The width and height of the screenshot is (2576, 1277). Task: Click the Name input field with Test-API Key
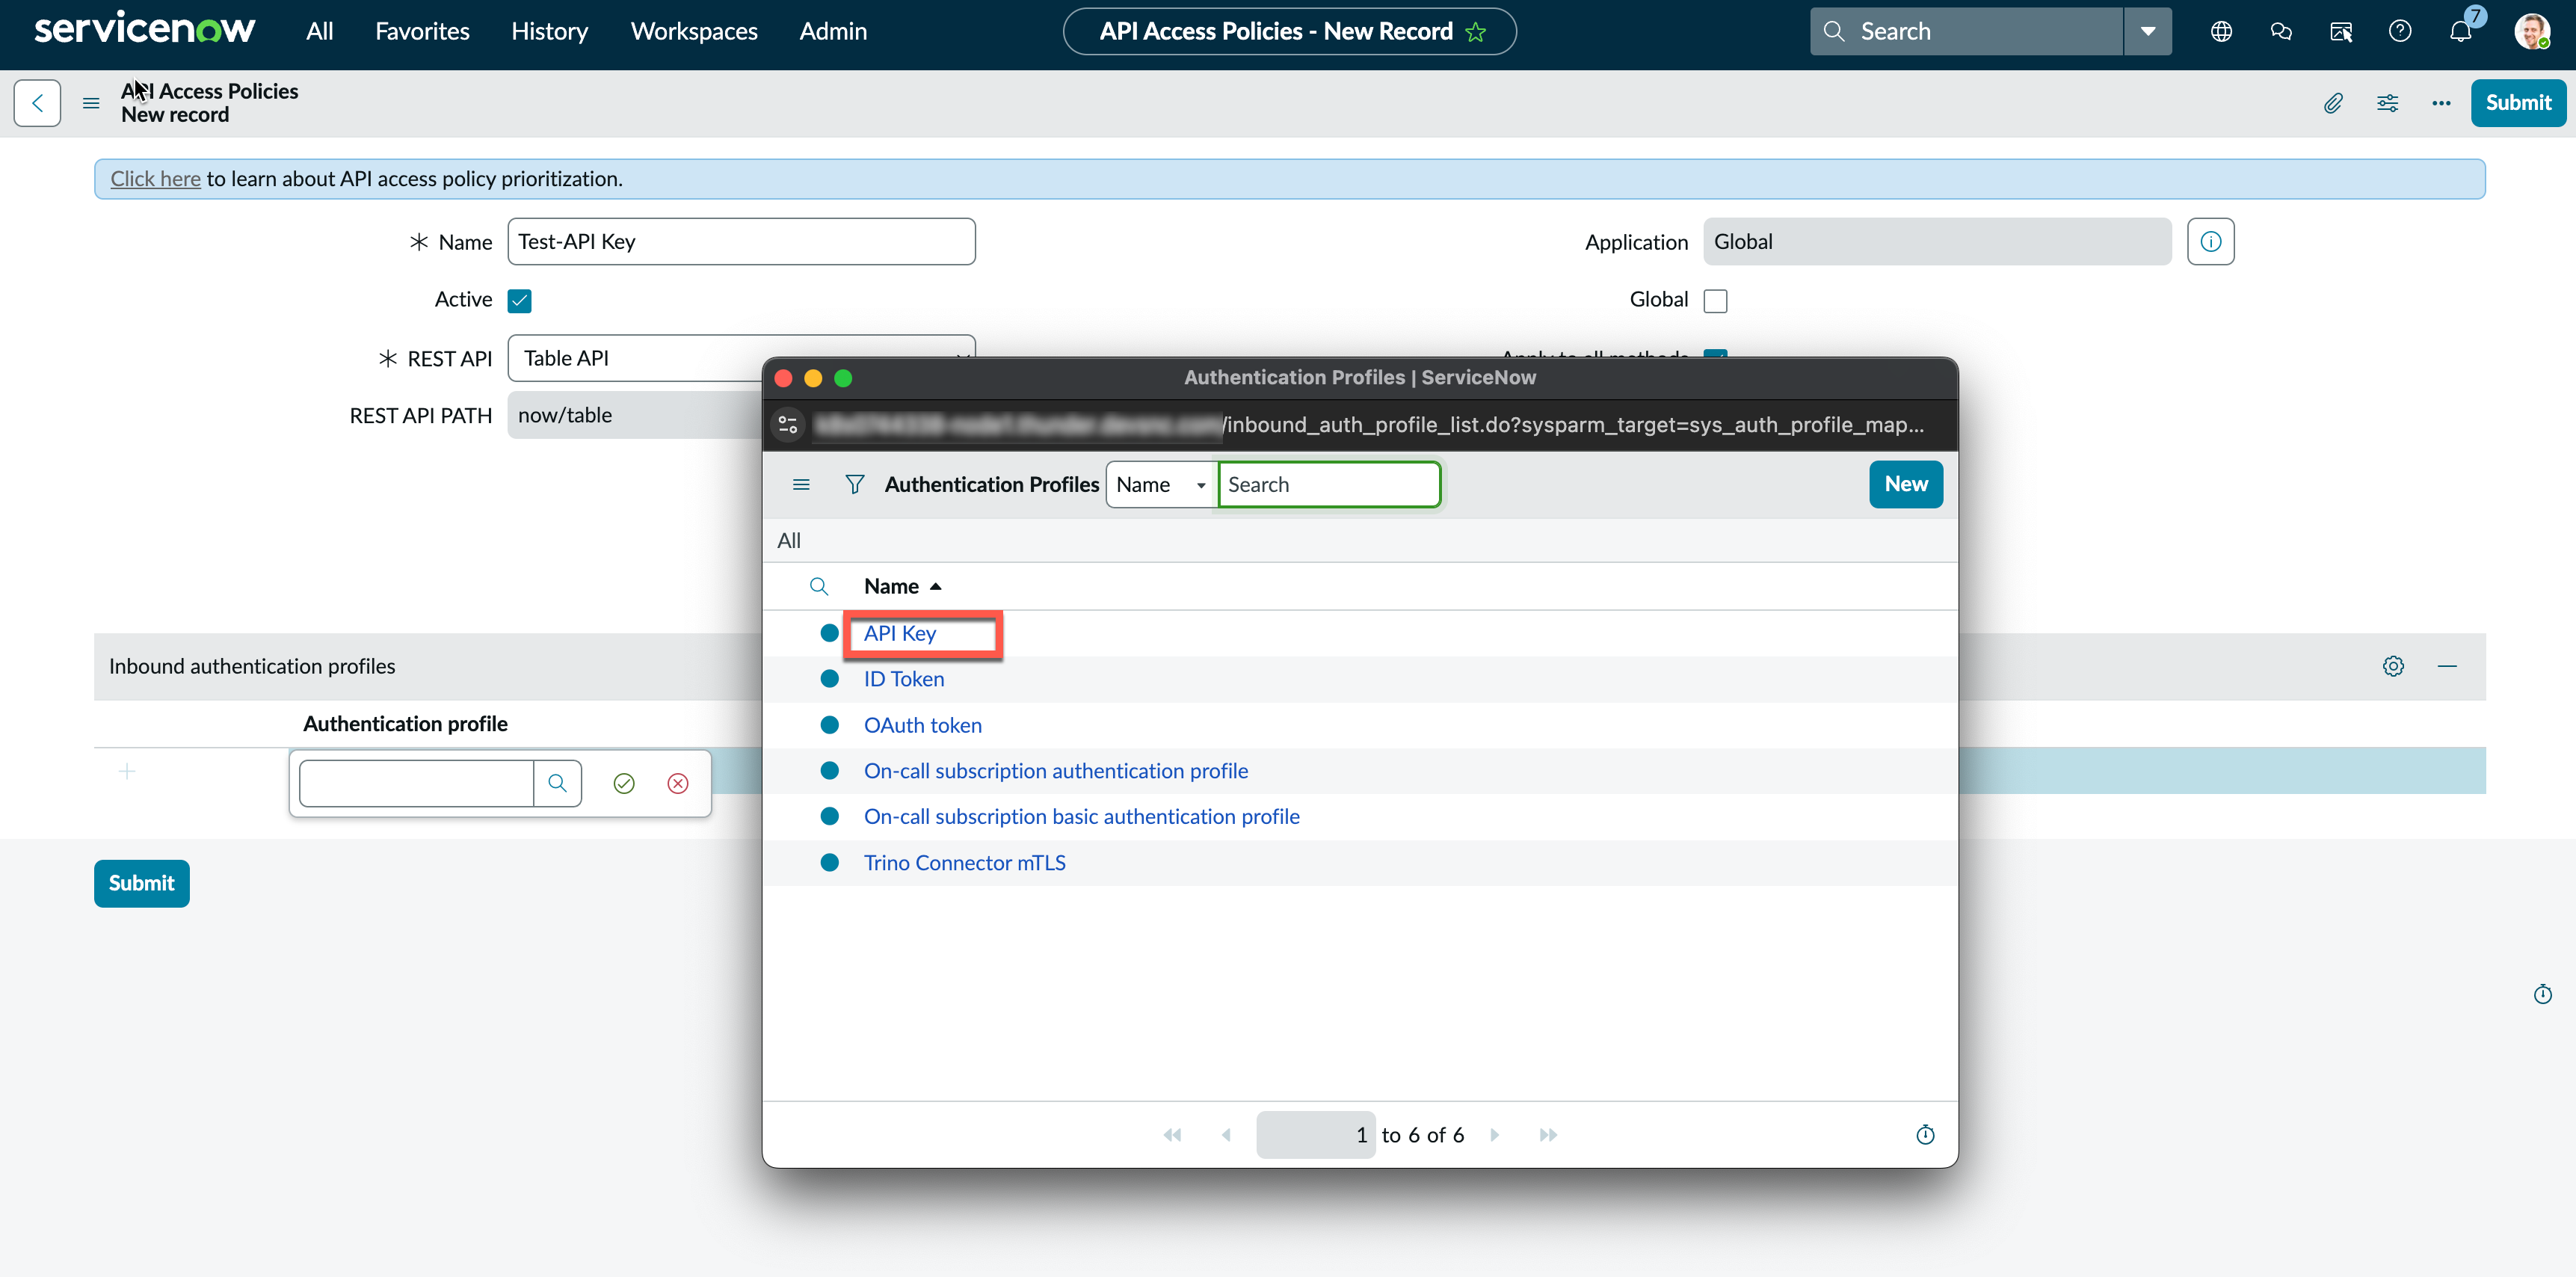pos(741,242)
